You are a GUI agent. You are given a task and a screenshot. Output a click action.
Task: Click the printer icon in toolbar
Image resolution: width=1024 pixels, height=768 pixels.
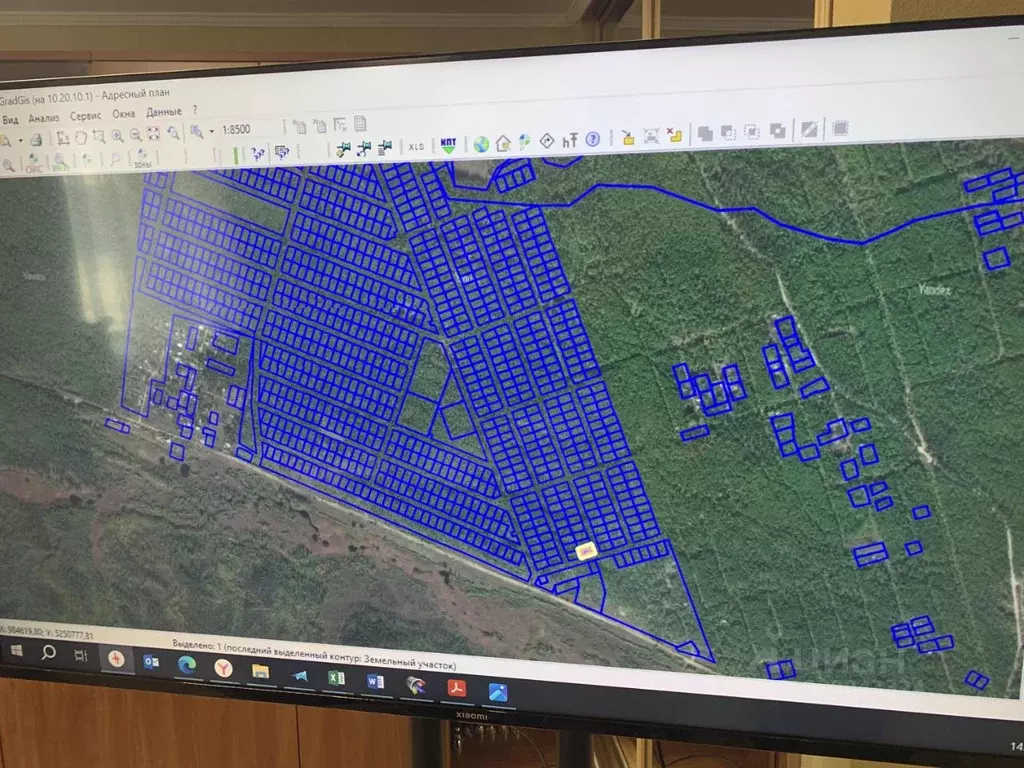pos(37,140)
